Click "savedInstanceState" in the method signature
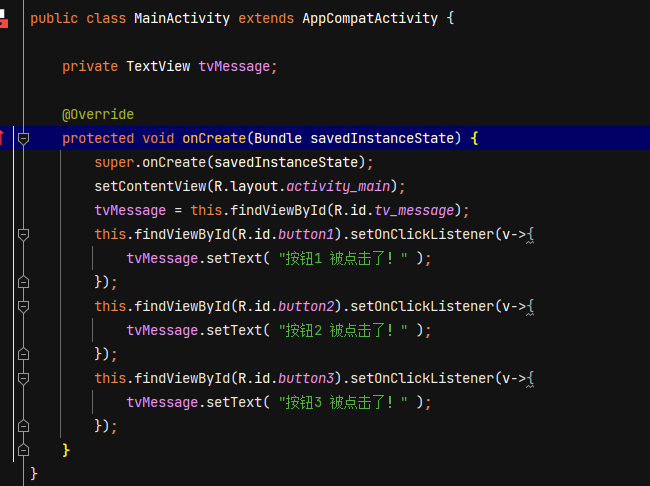 pos(382,139)
